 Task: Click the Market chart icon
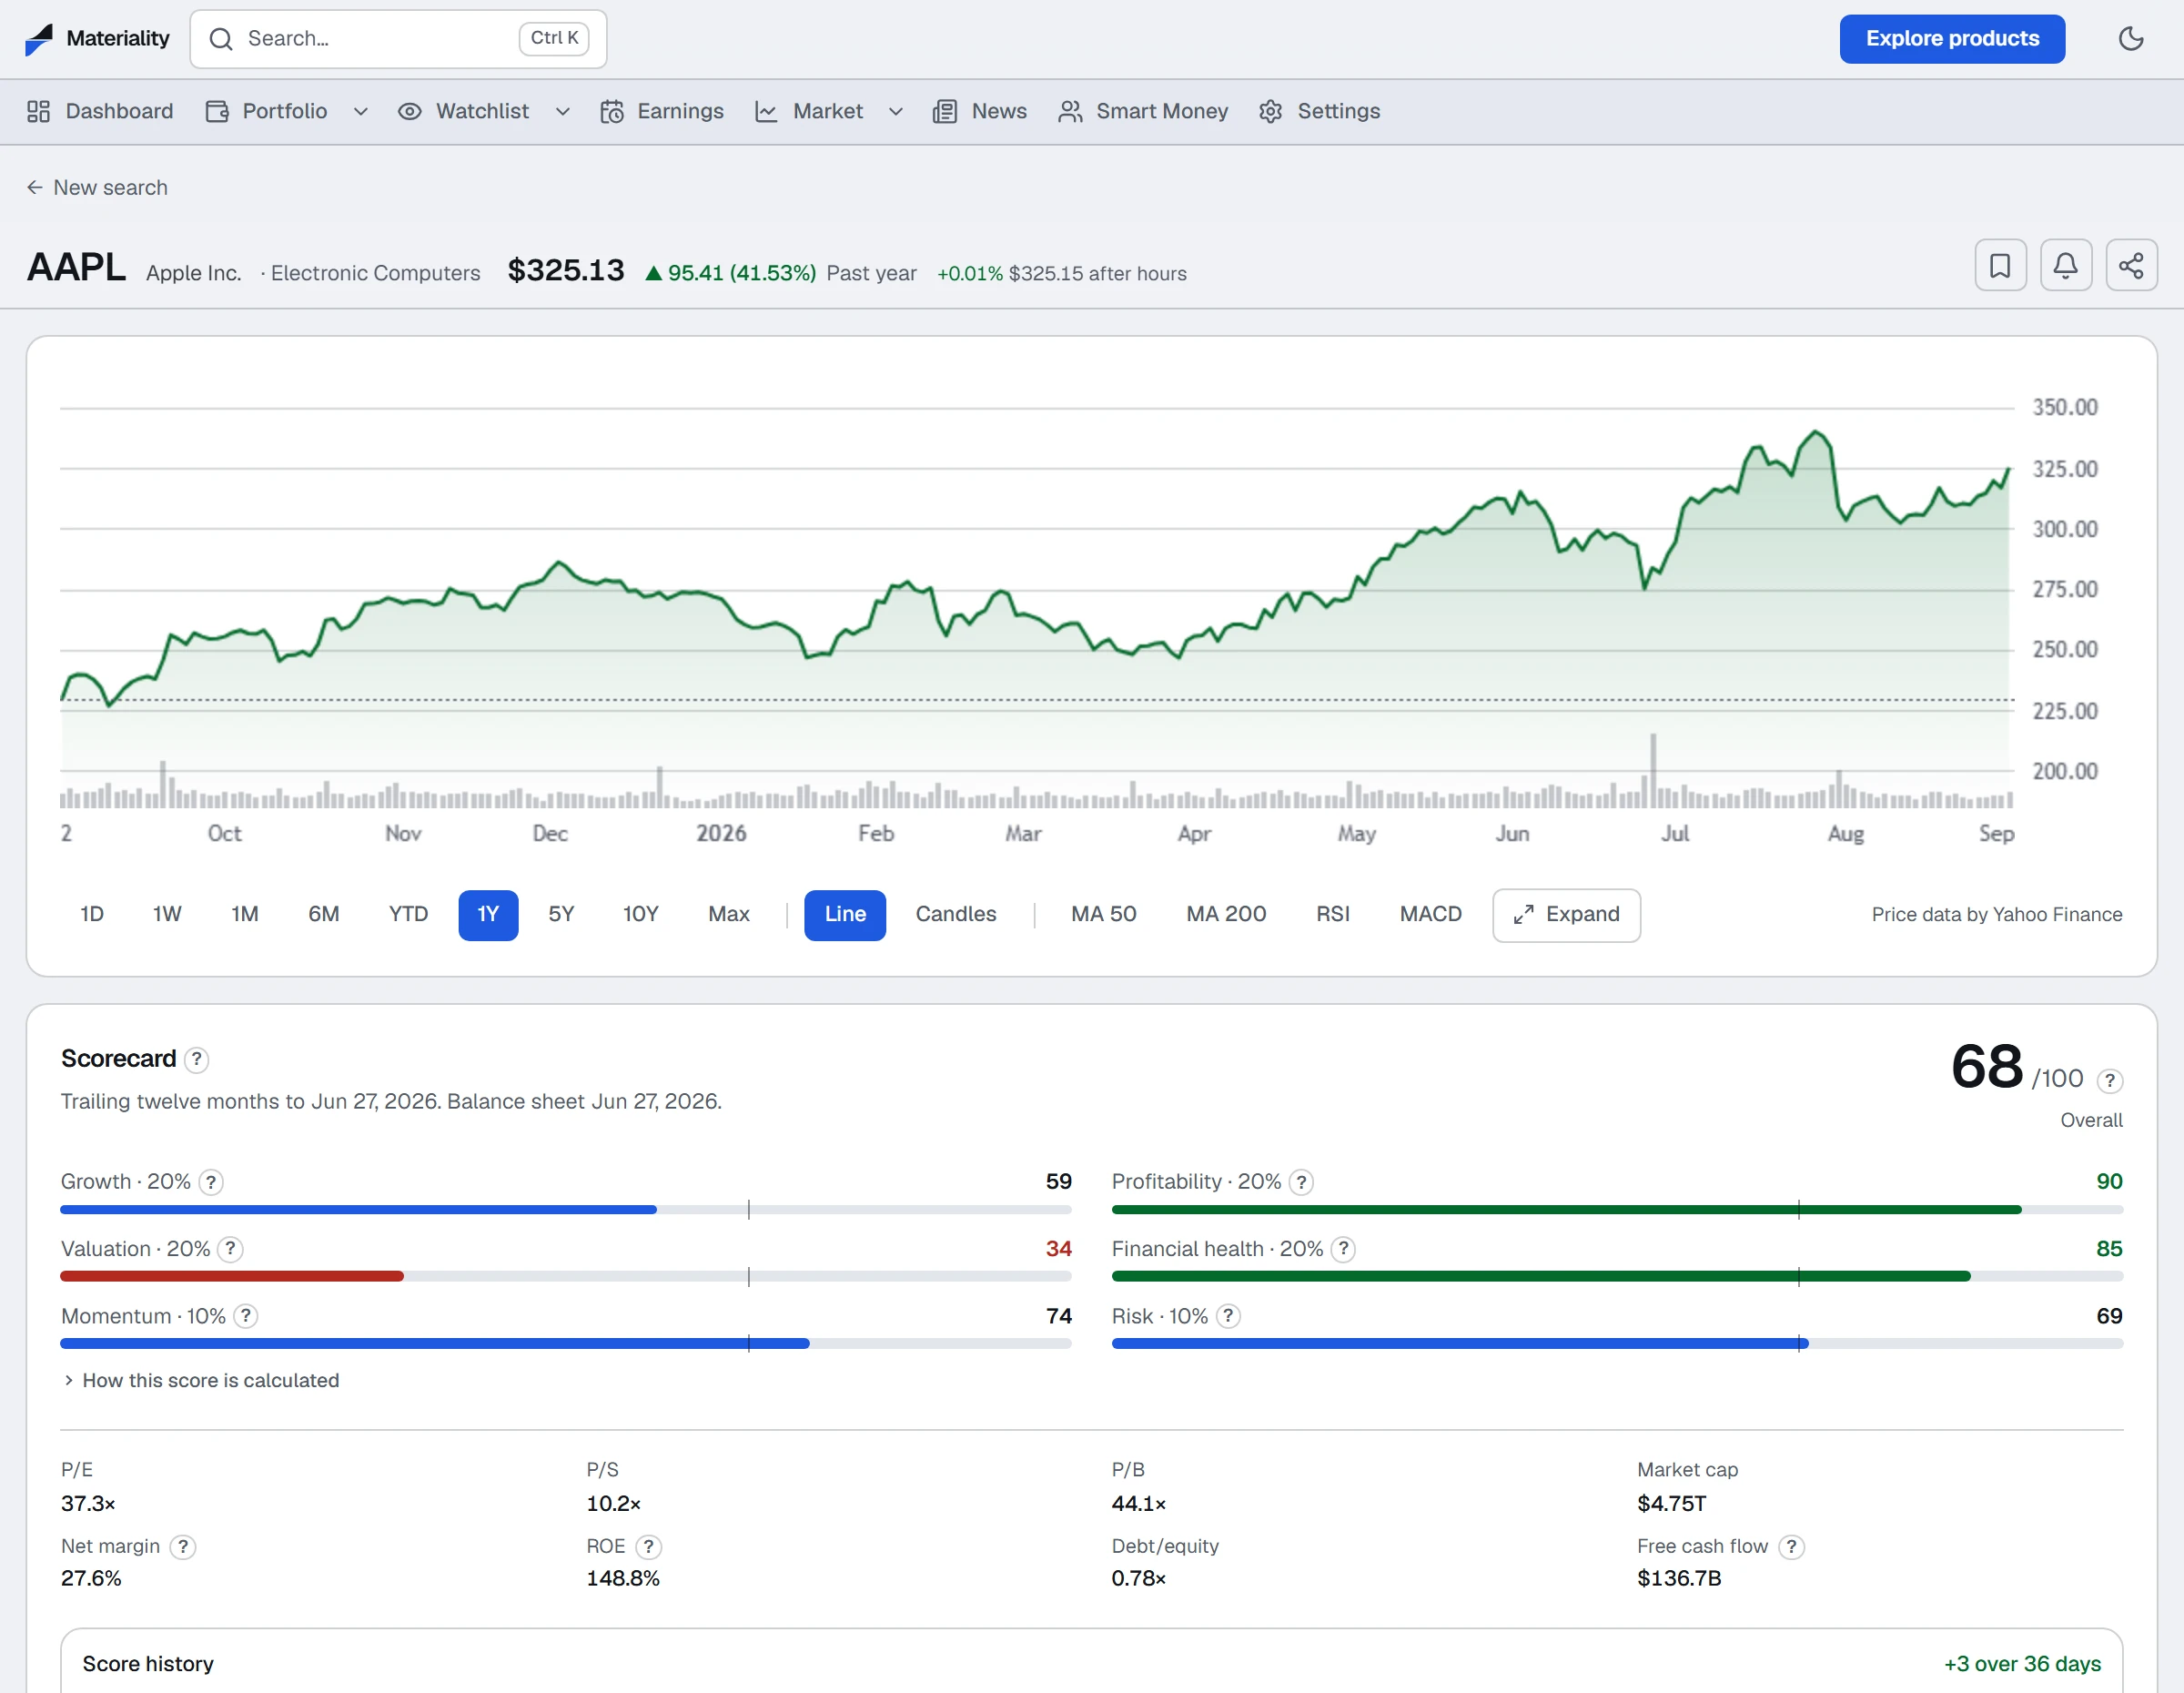point(766,111)
